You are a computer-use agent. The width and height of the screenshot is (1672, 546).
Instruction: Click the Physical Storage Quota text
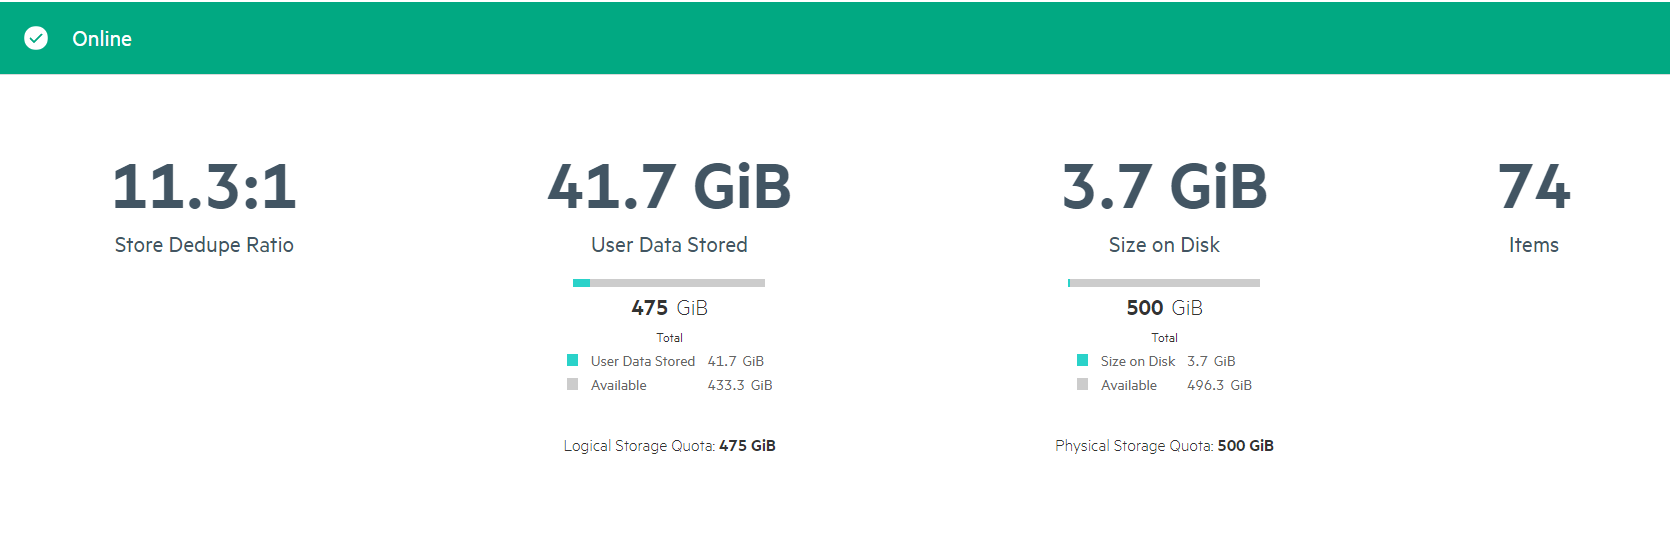click(1164, 446)
